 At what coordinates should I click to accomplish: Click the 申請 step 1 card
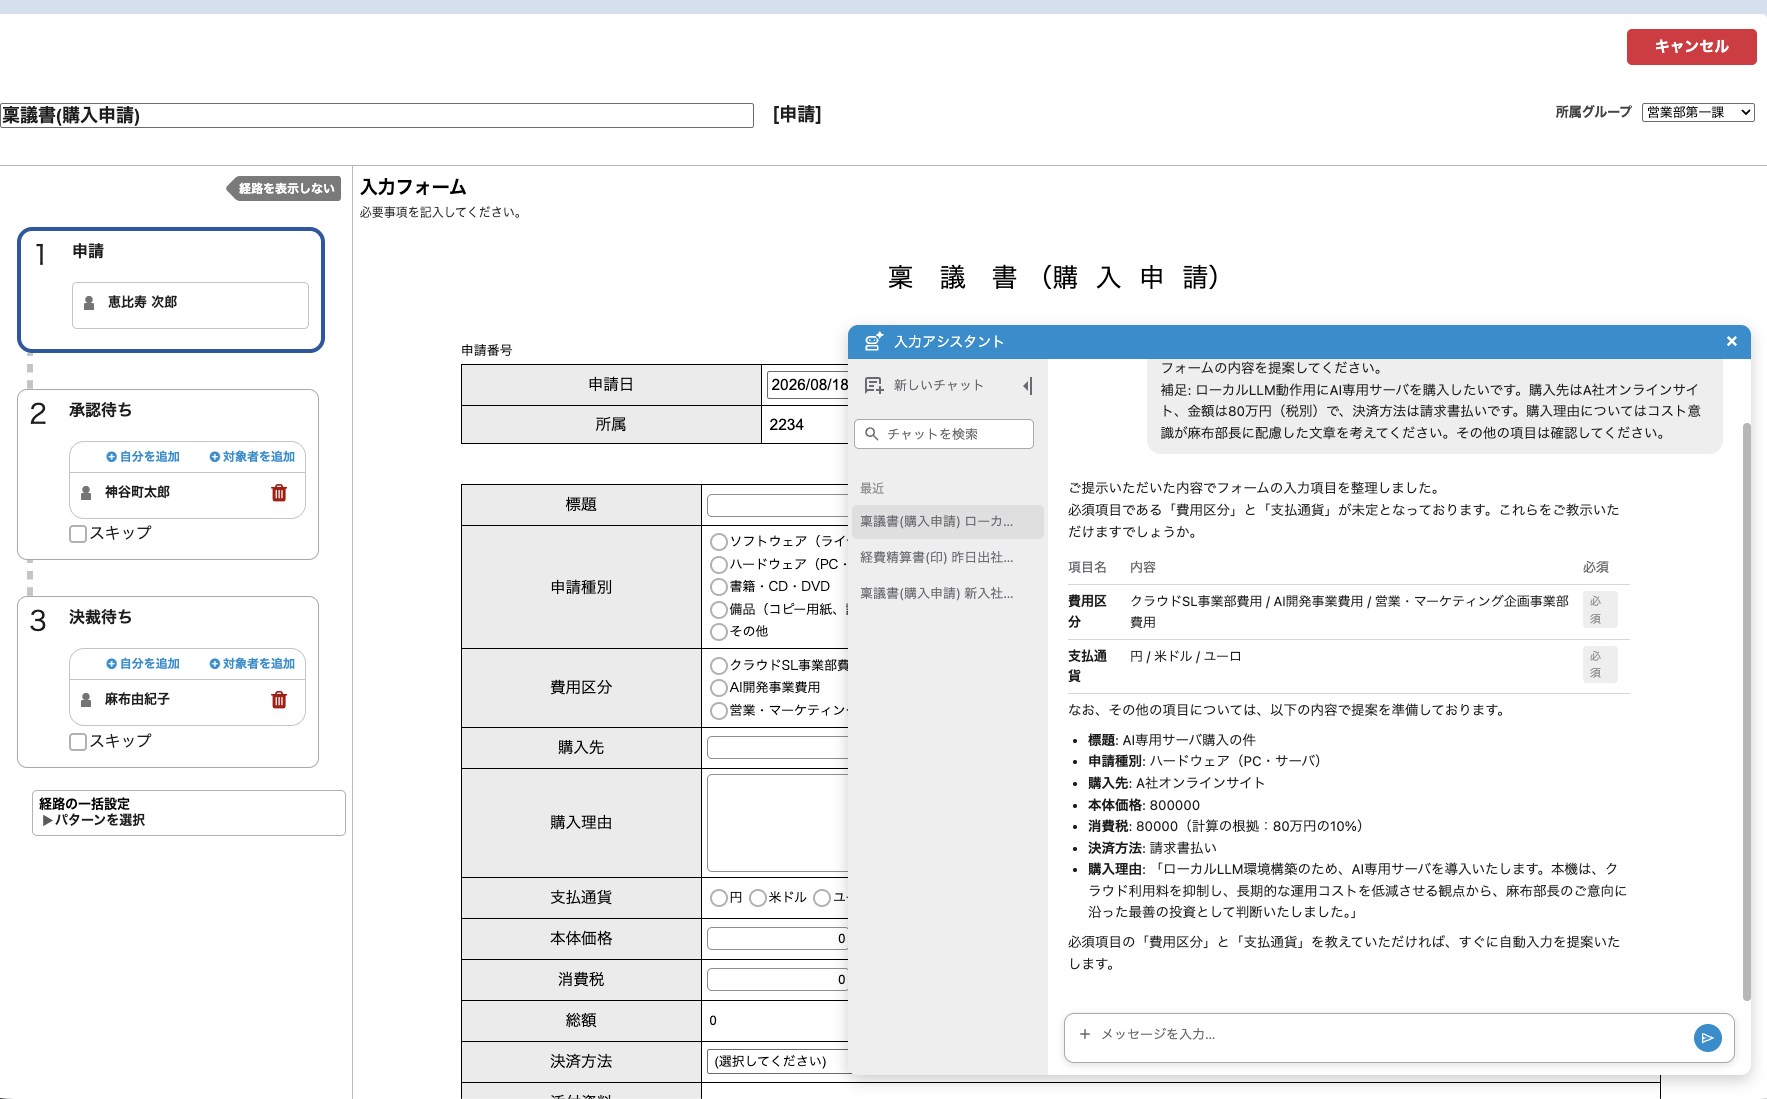tap(171, 290)
